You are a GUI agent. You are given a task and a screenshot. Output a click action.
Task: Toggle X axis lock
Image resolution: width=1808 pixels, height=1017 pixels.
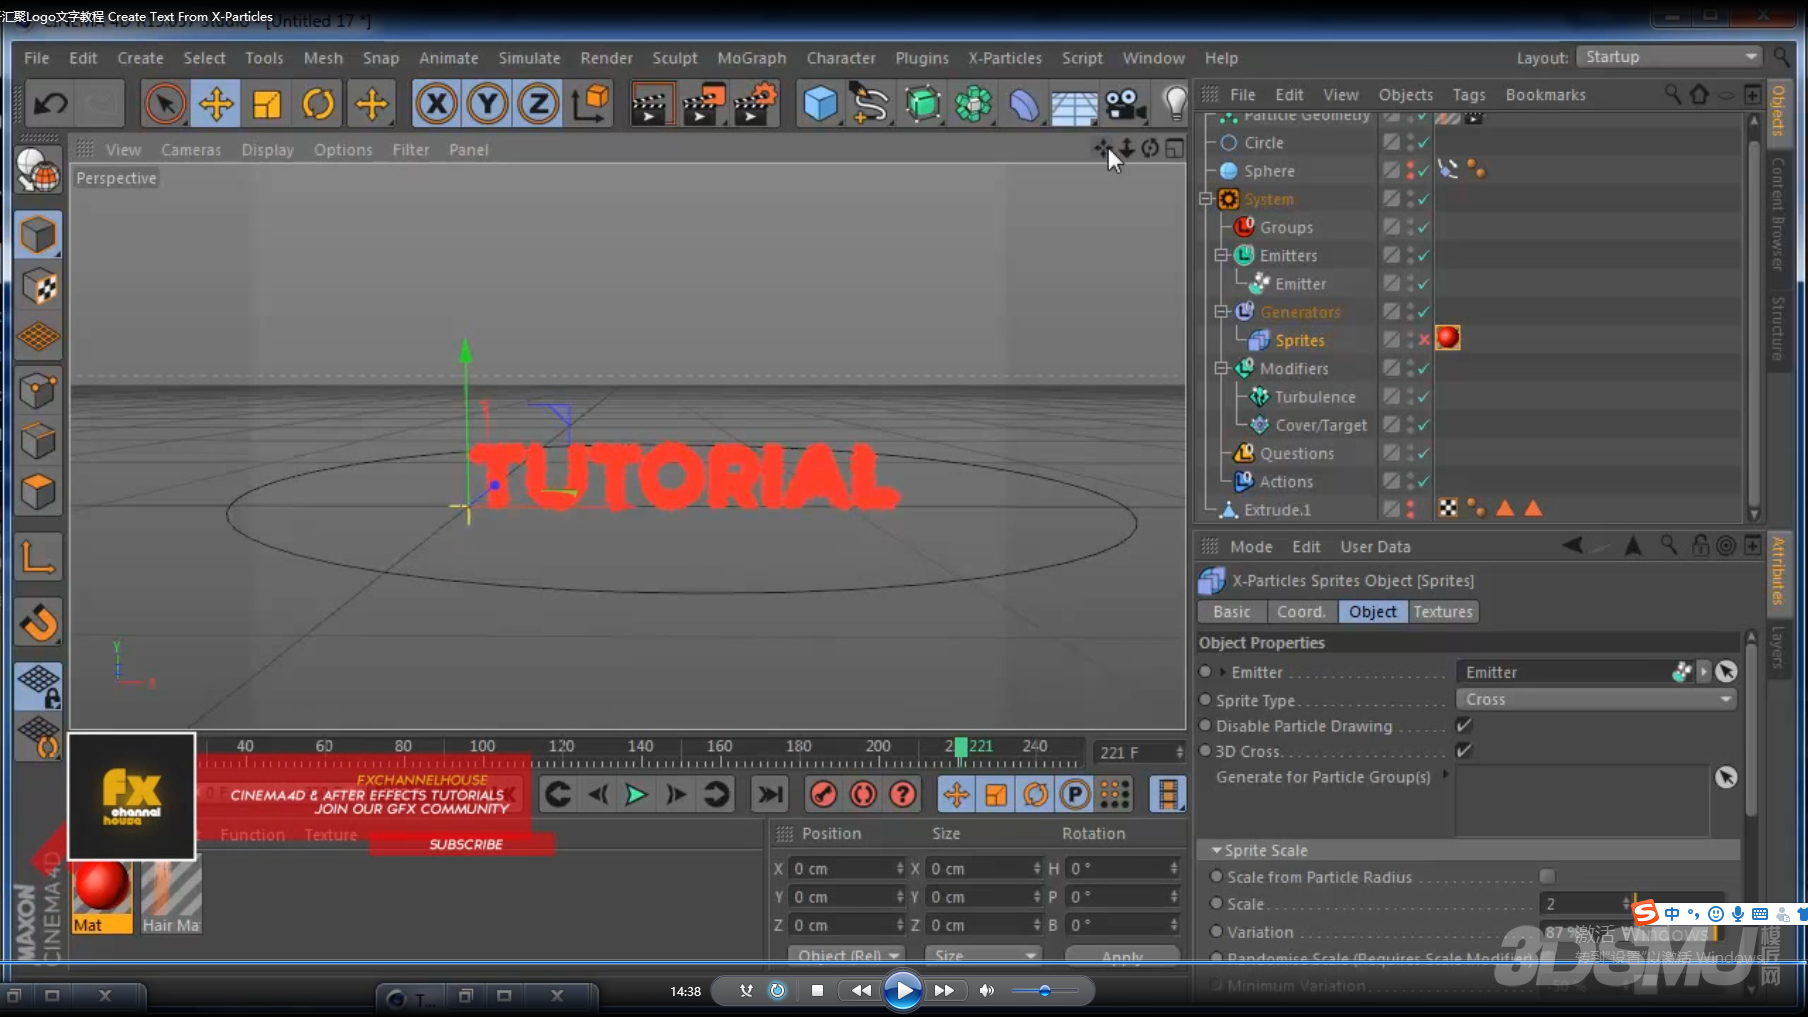[436, 104]
